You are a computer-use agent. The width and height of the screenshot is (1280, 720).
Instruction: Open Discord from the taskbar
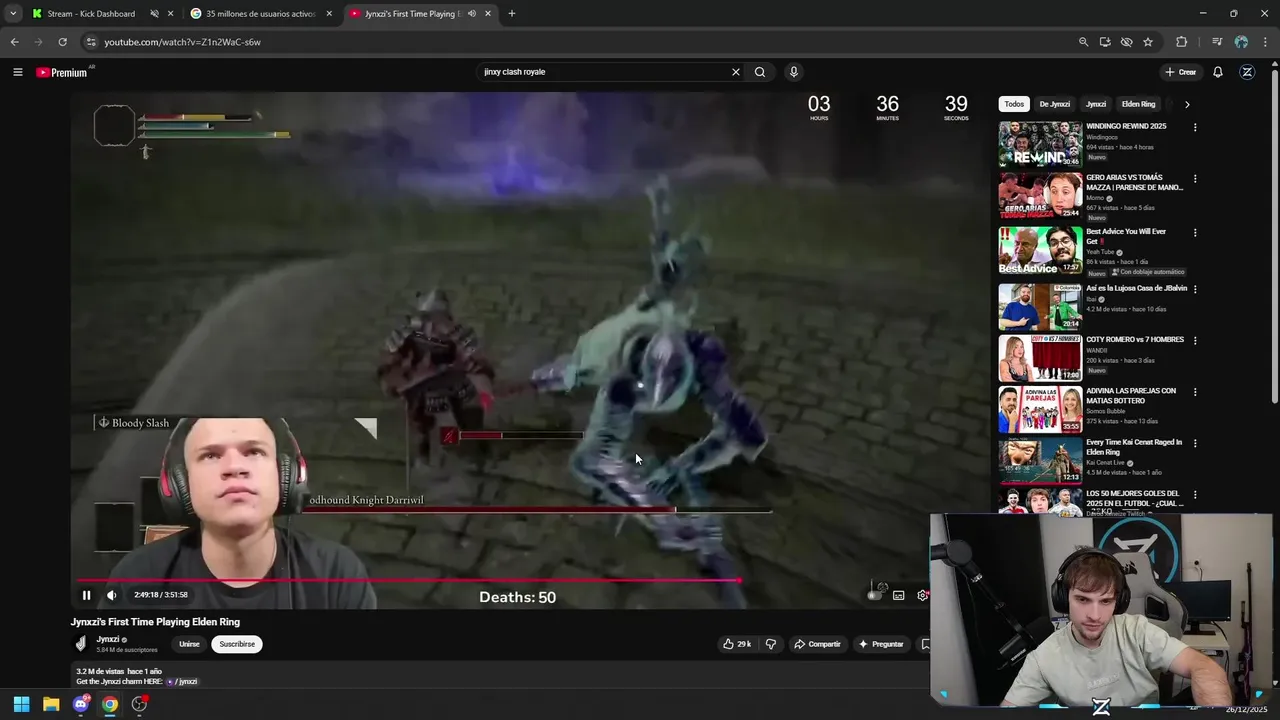tap(81, 704)
